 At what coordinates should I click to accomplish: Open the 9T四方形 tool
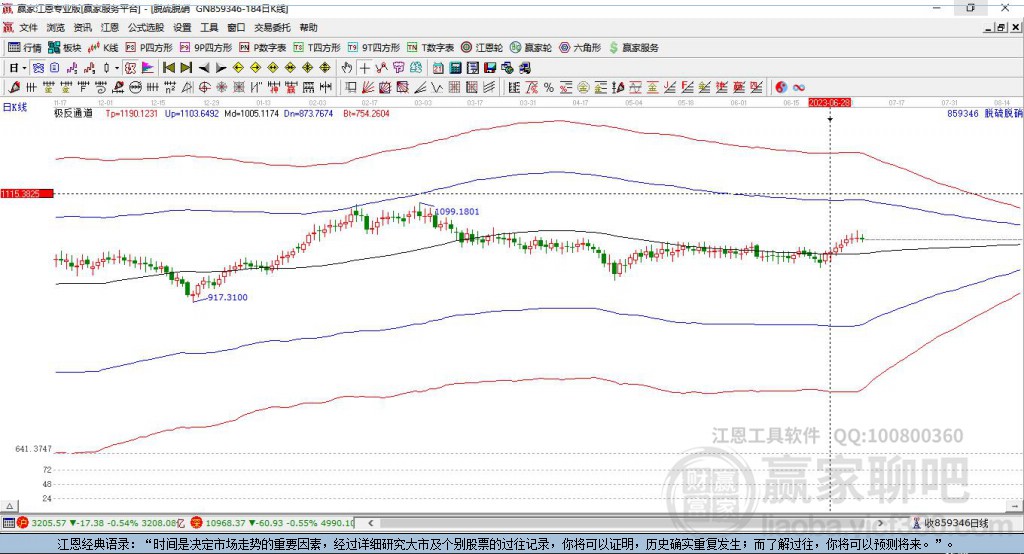[374, 48]
